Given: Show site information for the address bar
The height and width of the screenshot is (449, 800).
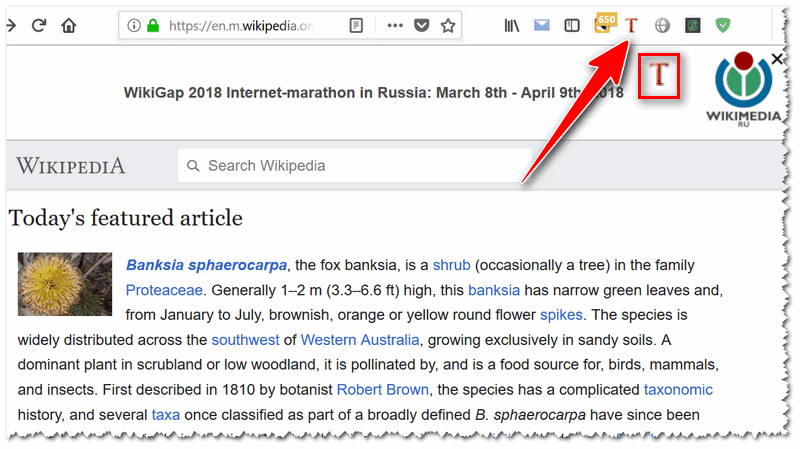Looking at the screenshot, I should tap(133, 25).
